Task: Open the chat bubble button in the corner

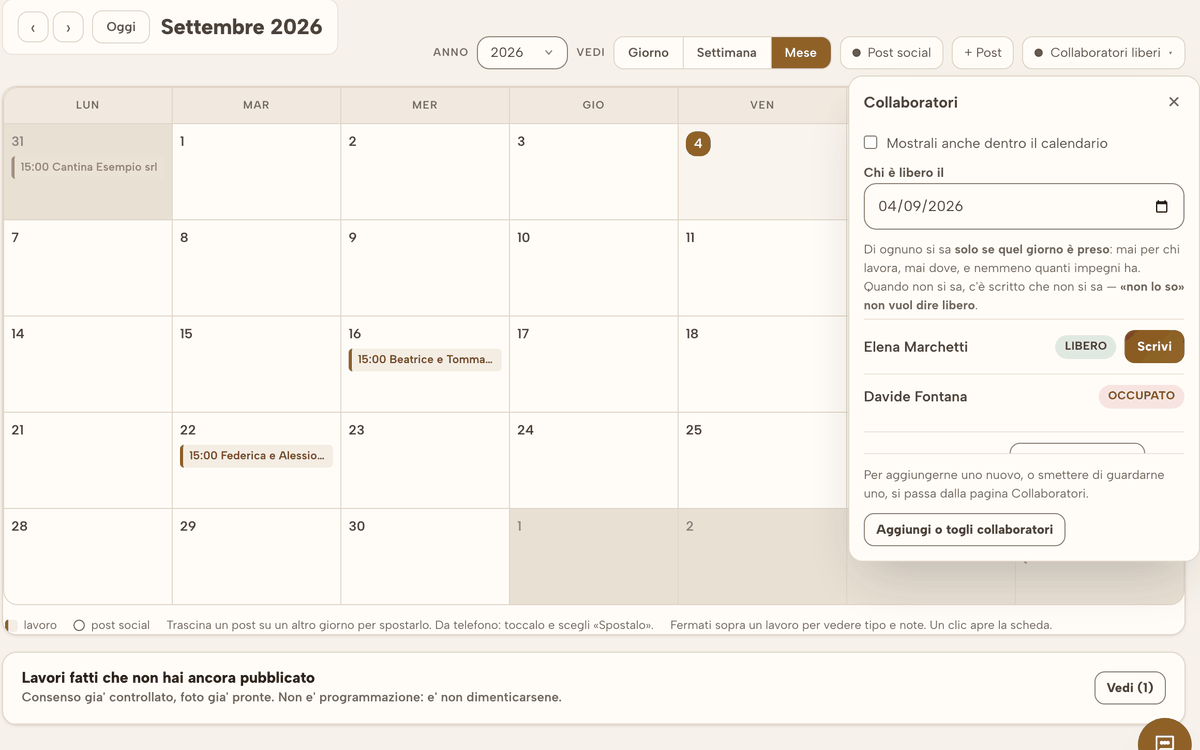Action: [x=1164, y=741]
